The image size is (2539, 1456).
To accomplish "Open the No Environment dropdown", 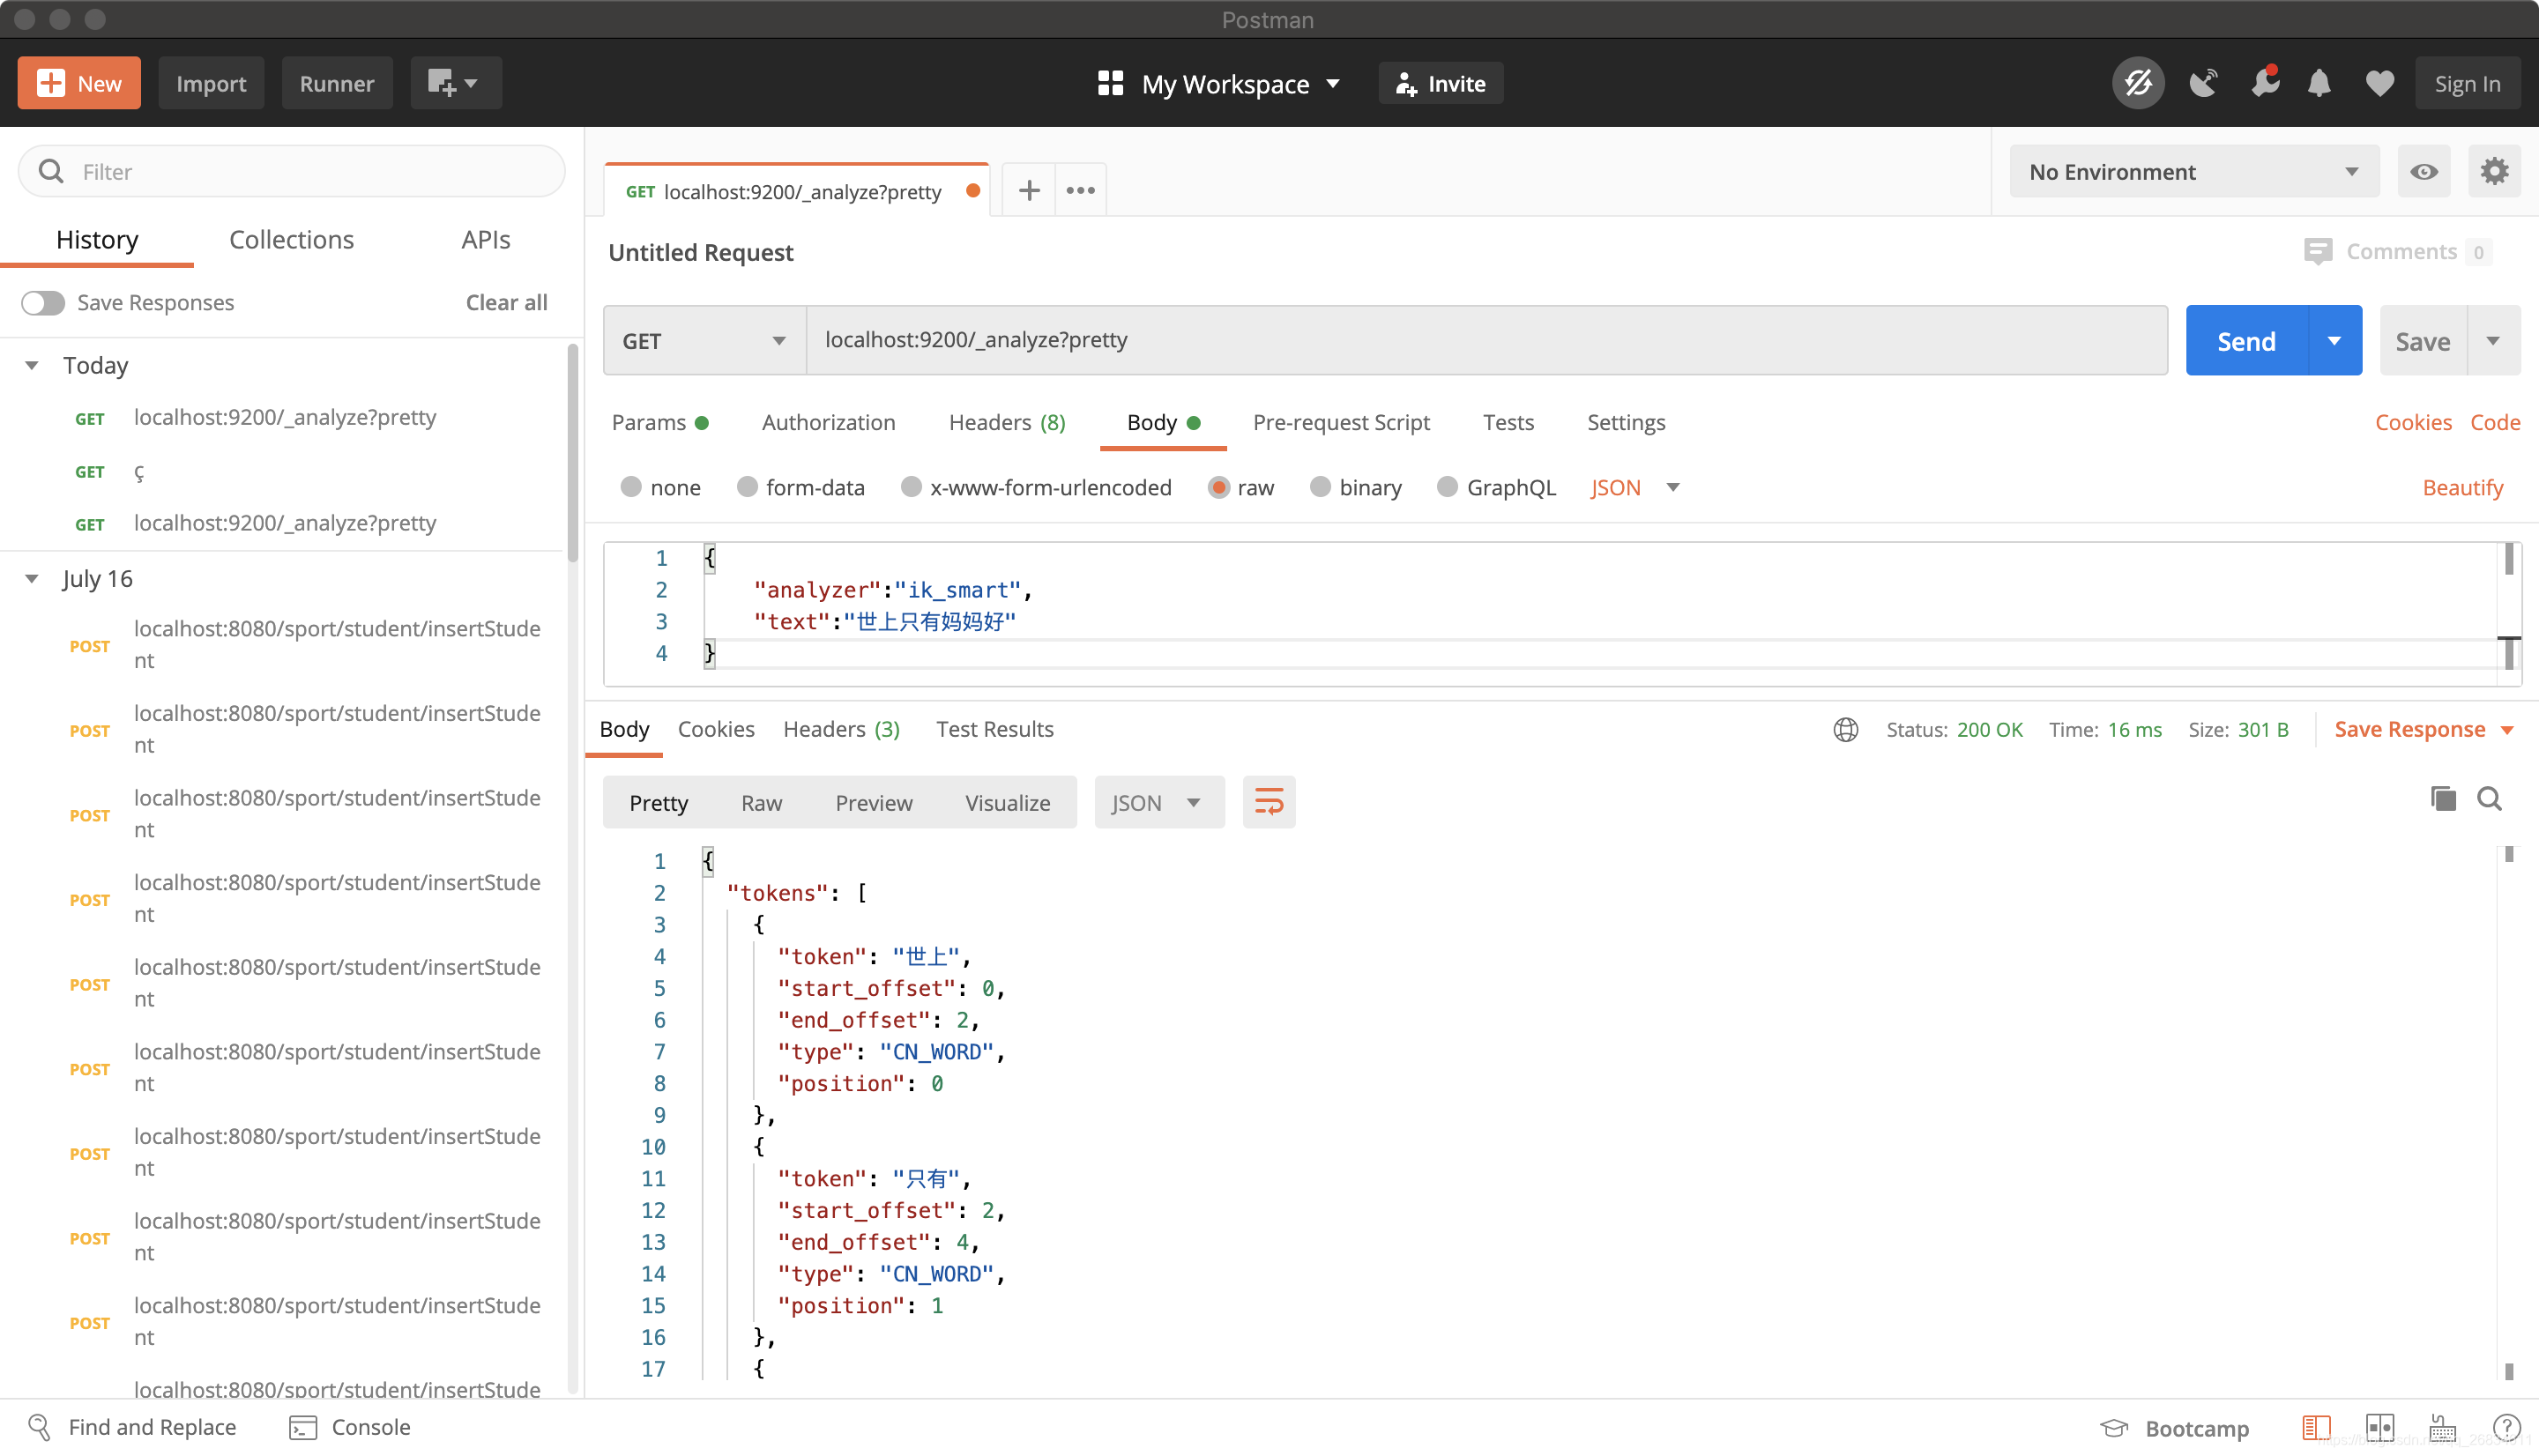I will pos(2192,171).
